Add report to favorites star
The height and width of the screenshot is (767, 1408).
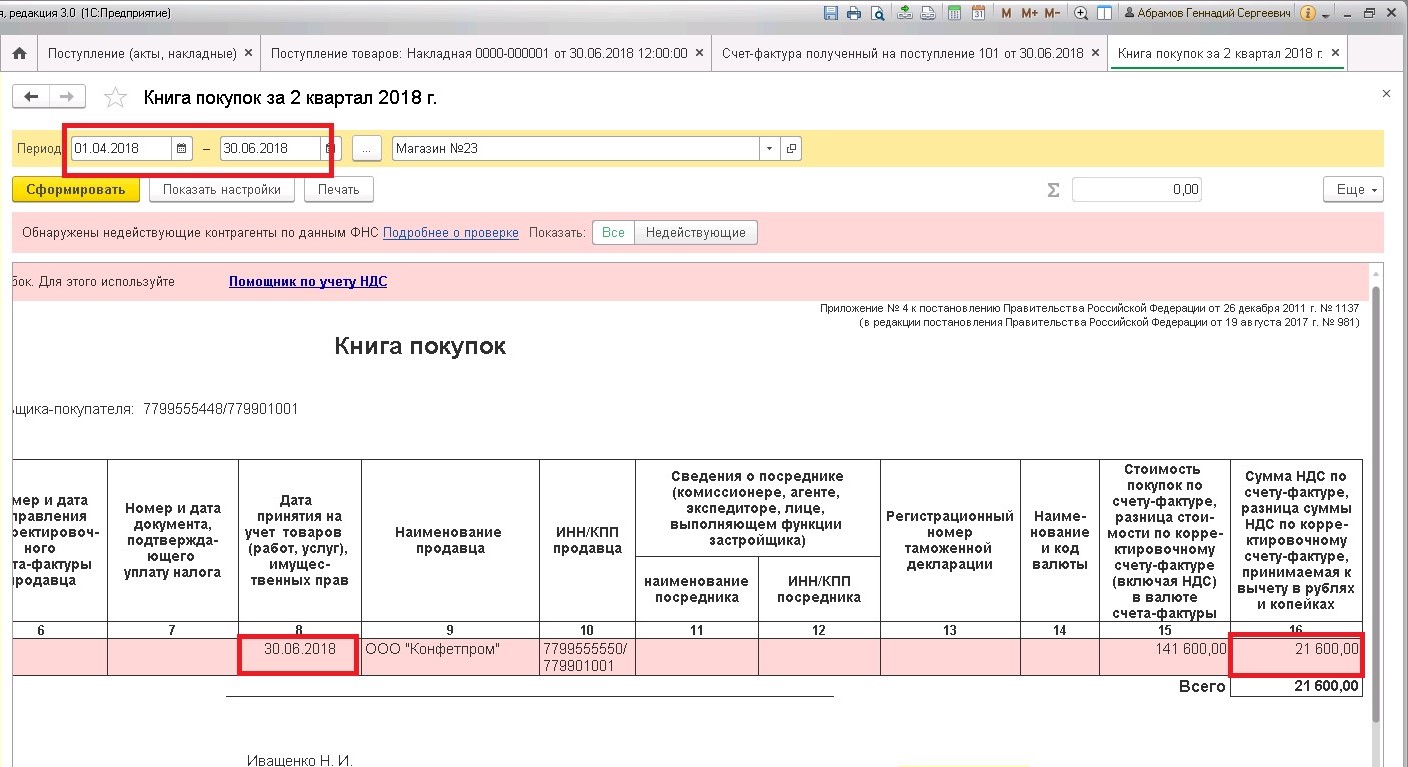[116, 97]
